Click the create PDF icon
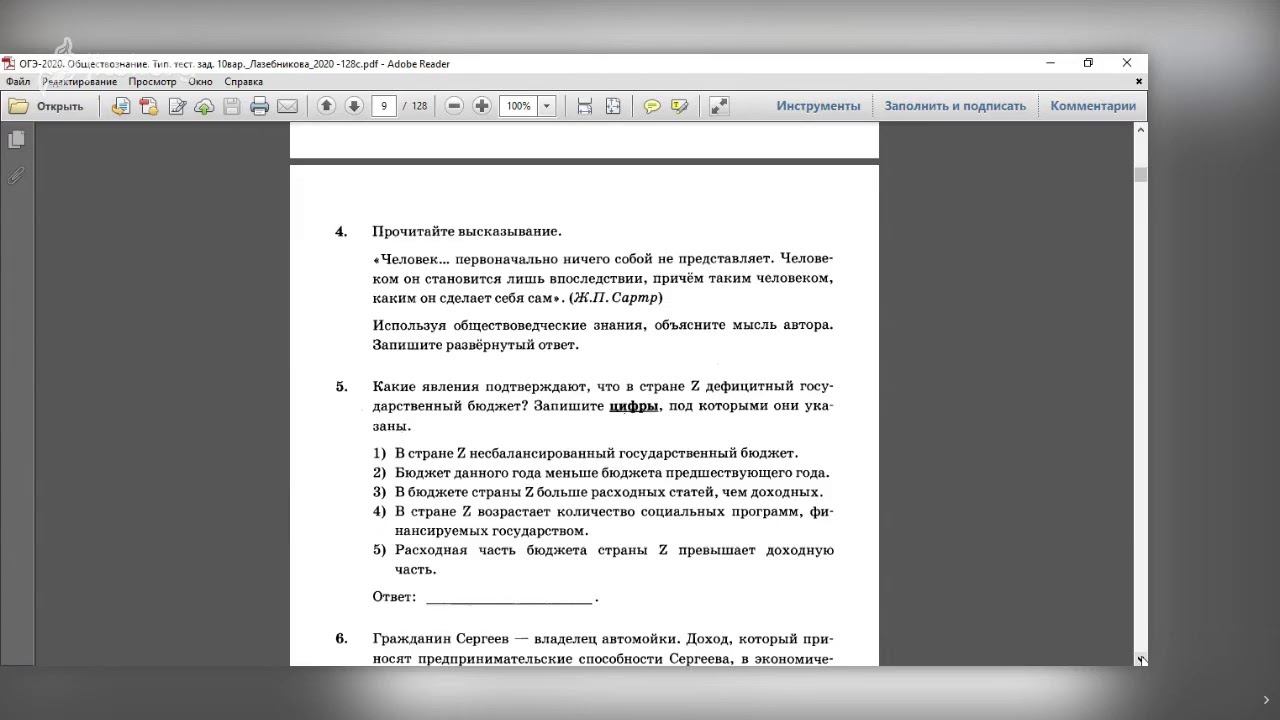 click(x=148, y=106)
